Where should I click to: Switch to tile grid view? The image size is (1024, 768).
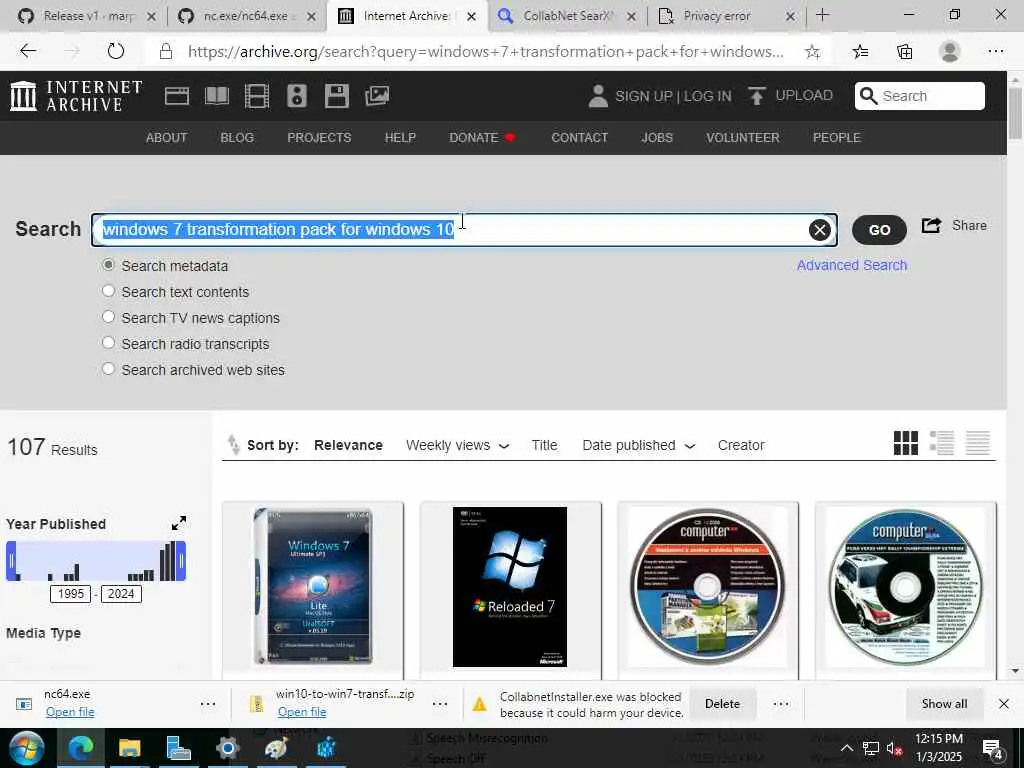(906, 443)
